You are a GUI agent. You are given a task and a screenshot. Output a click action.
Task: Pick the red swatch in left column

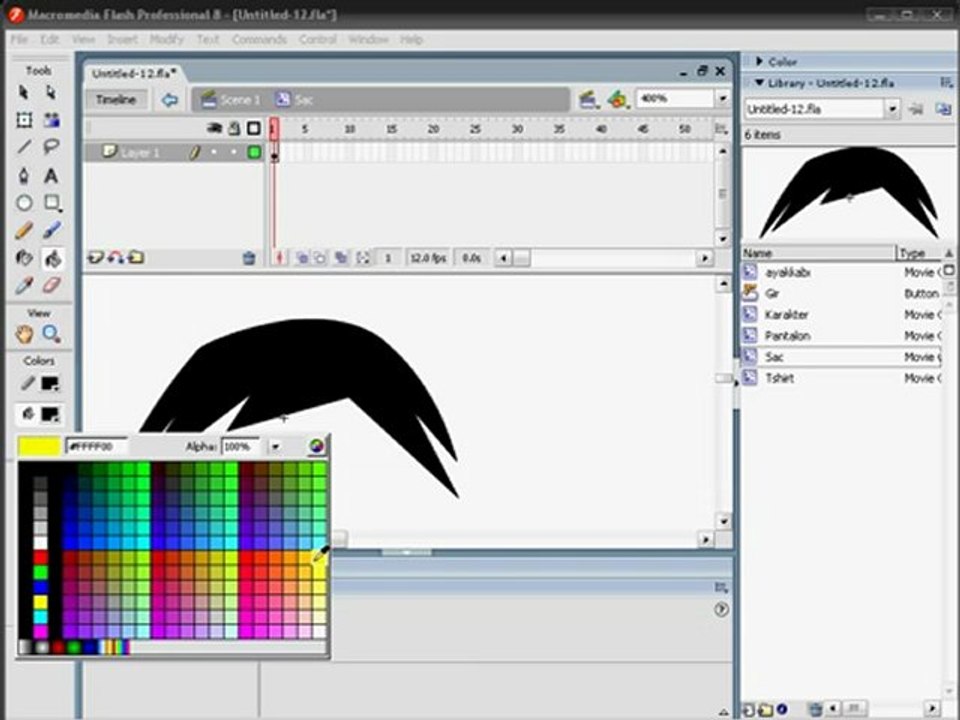click(40, 557)
